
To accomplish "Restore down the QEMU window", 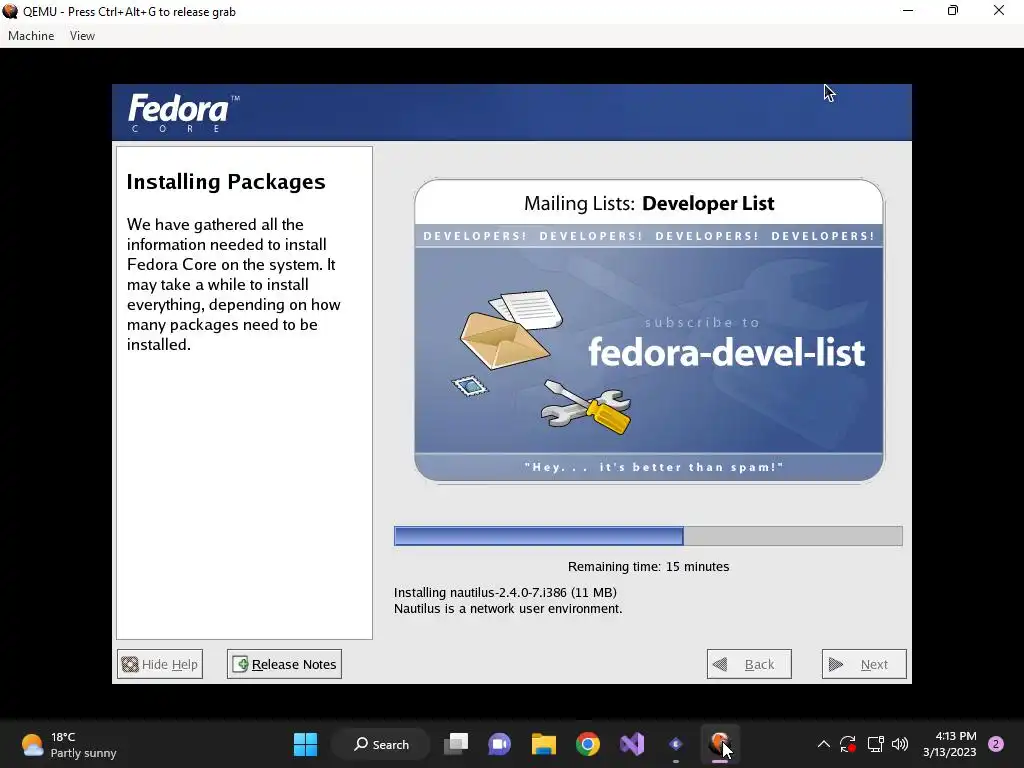I will point(953,11).
